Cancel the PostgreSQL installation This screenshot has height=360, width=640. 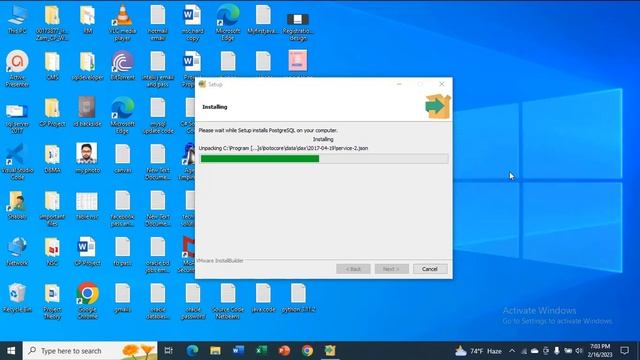[x=430, y=269]
